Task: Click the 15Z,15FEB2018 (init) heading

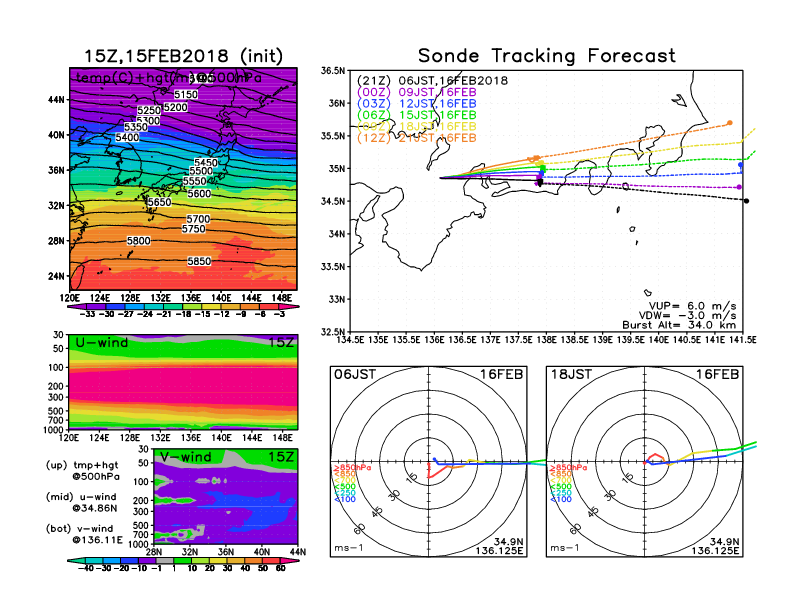Action: [x=182, y=55]
